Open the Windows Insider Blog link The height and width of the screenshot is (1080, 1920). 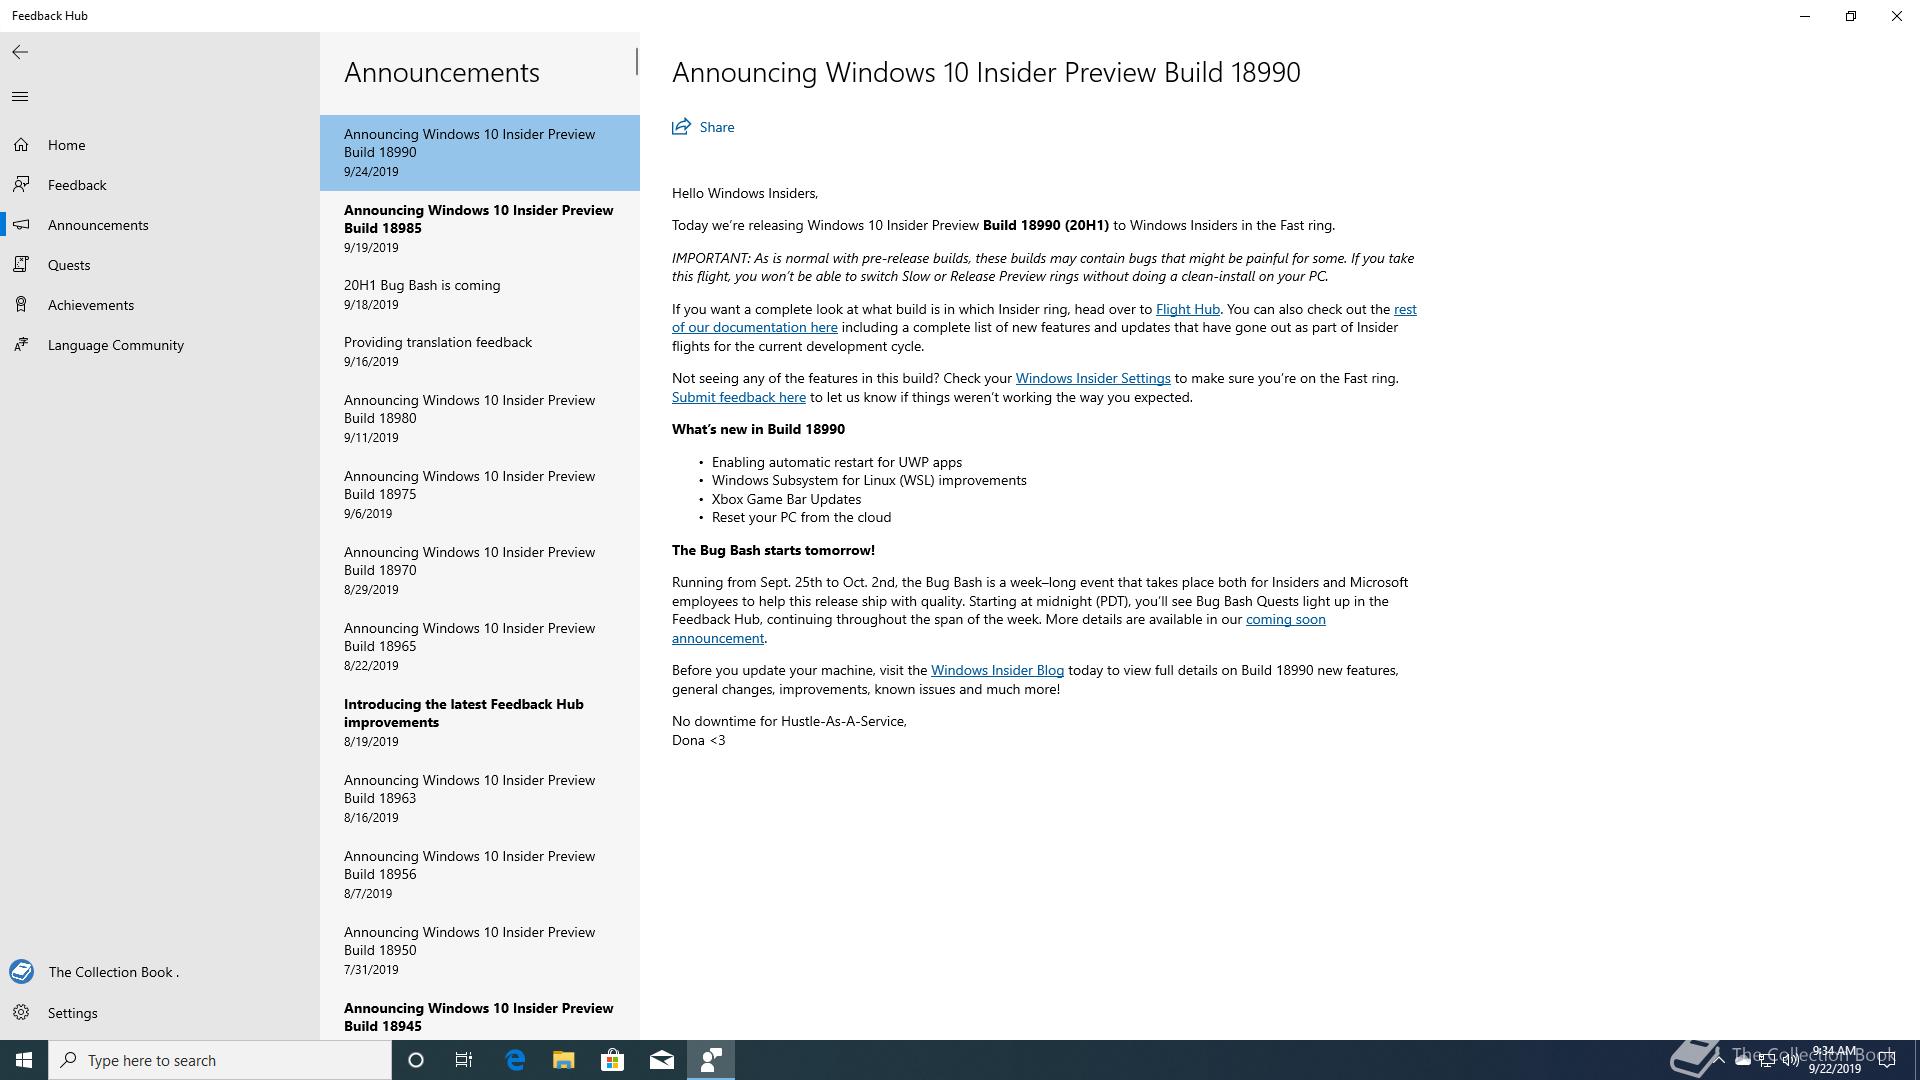coord(997,670)
